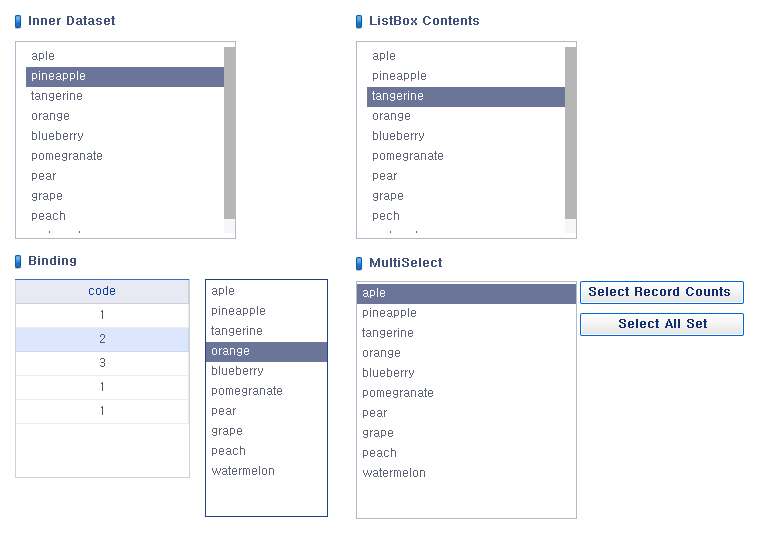This screenshot has height=540, width=759.
Task: Click the Select Record Counts button
Action: pyautogui.click(x=662, y=292)
